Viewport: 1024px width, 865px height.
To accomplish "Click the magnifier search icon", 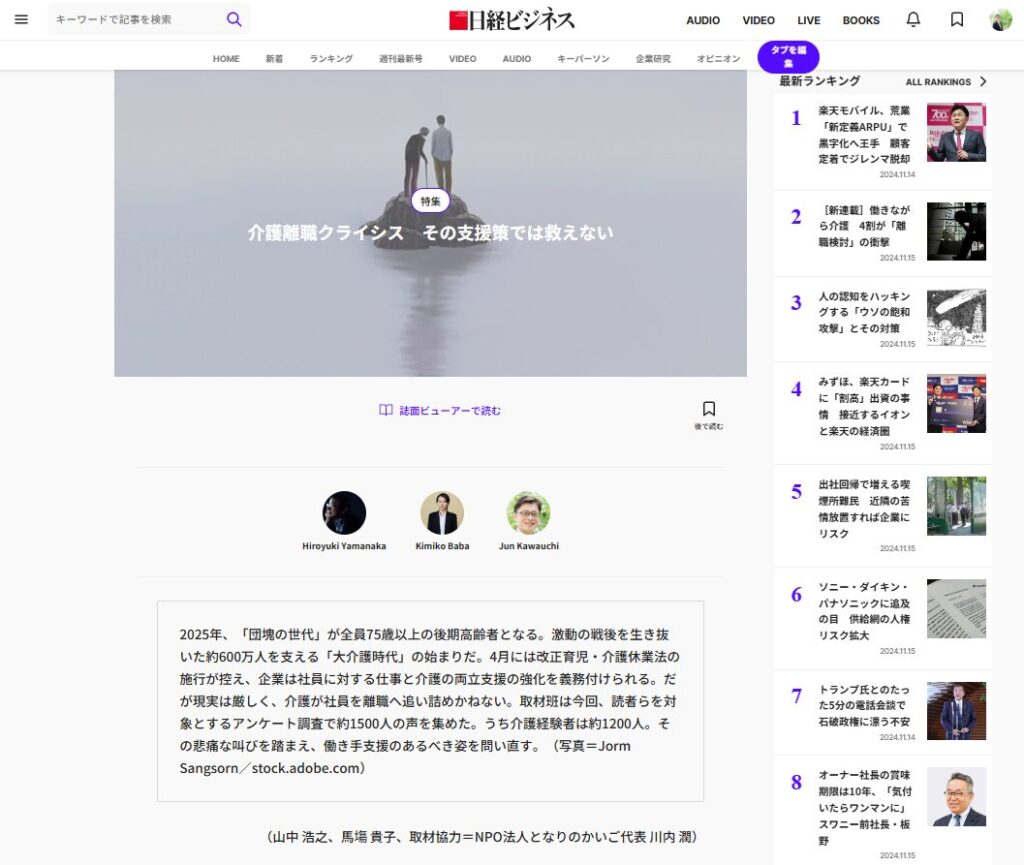I will (234, 19).
